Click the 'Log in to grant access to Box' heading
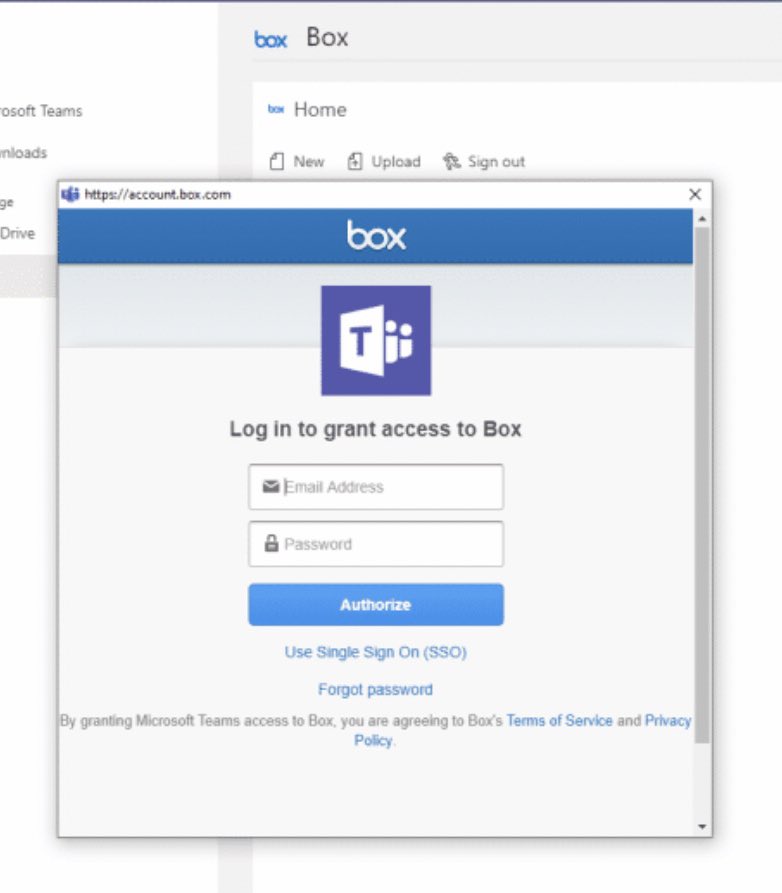This screenshot has height=893, width=782. point(375,429)
